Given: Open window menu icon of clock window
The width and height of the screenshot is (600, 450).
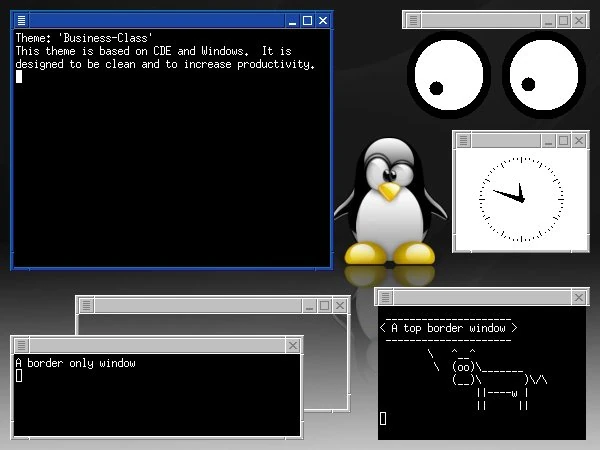Looking at the screenshot, I should coord(463,140).
